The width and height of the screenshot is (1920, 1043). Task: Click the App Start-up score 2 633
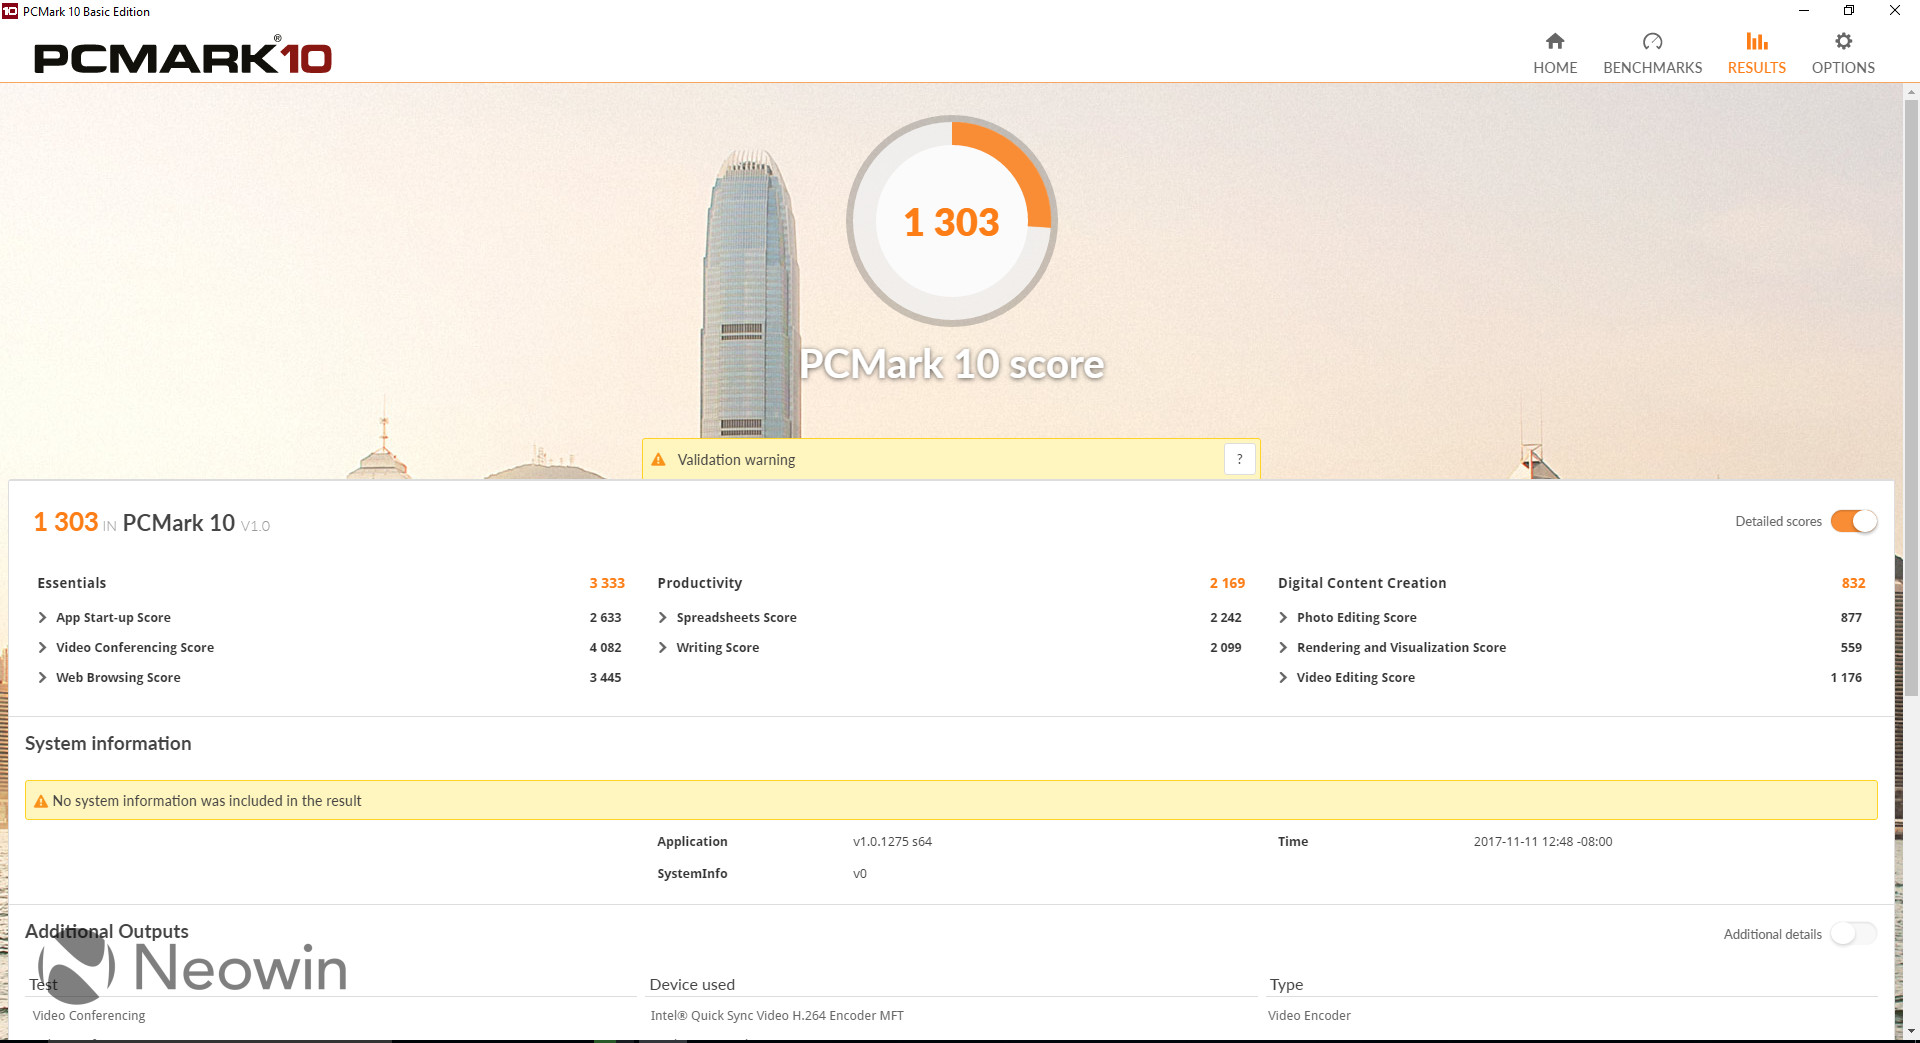click(x=605, y=618)
